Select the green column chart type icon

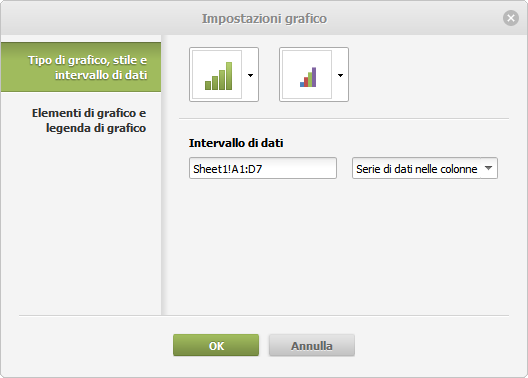tap(219, 76)
